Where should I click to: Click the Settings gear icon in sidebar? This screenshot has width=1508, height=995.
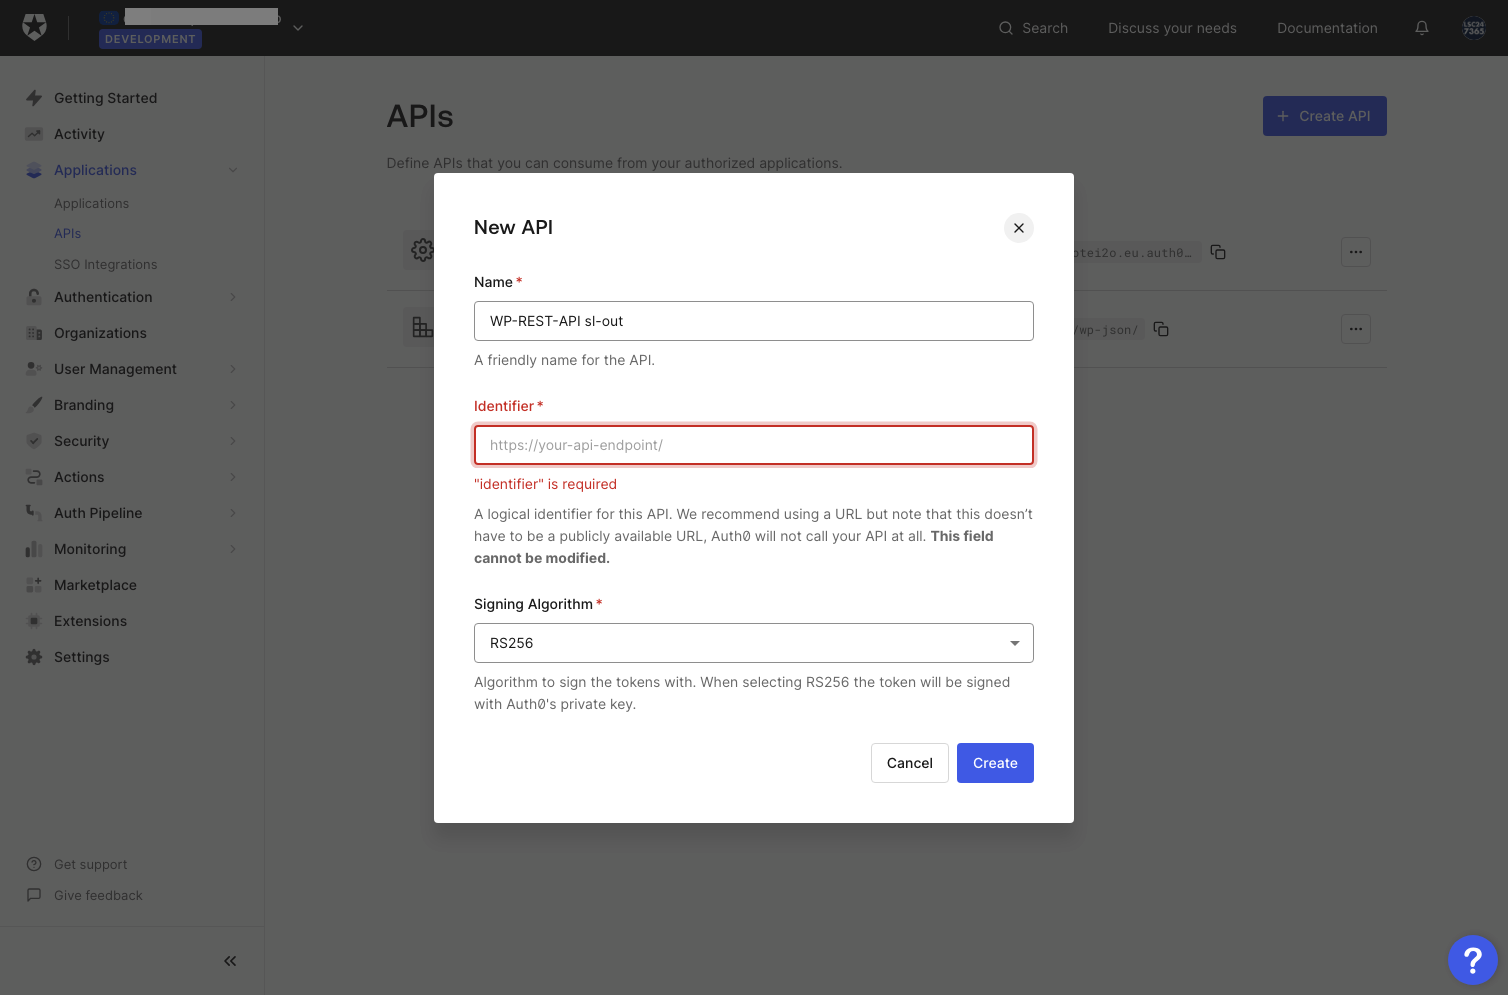pyautogui.click(x=34, y=657)
